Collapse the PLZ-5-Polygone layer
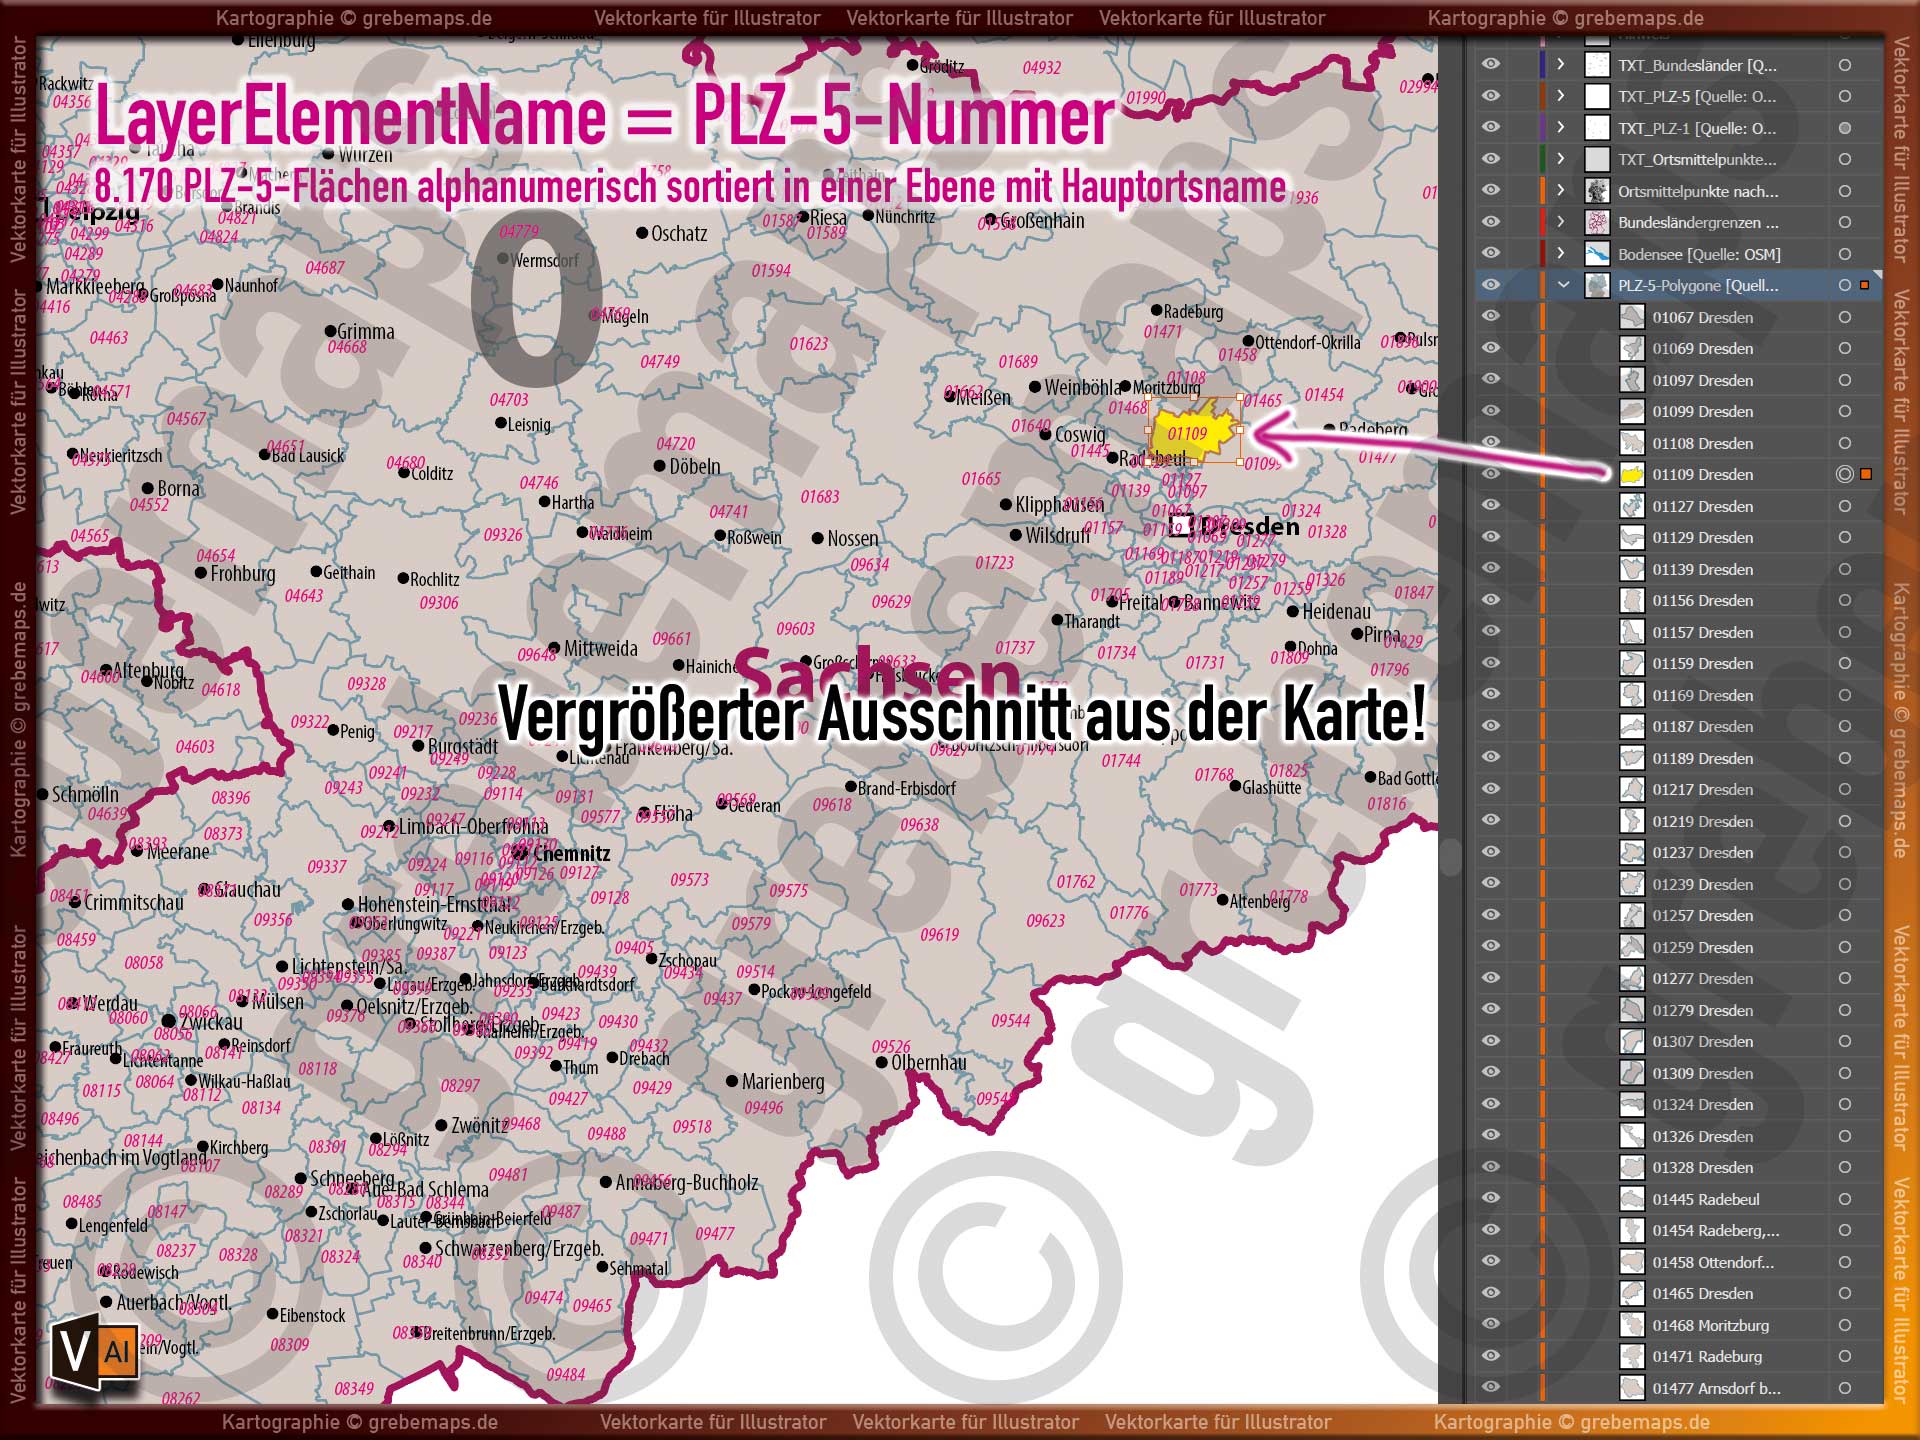Screen dimensions: 1920x1440 1563,285
